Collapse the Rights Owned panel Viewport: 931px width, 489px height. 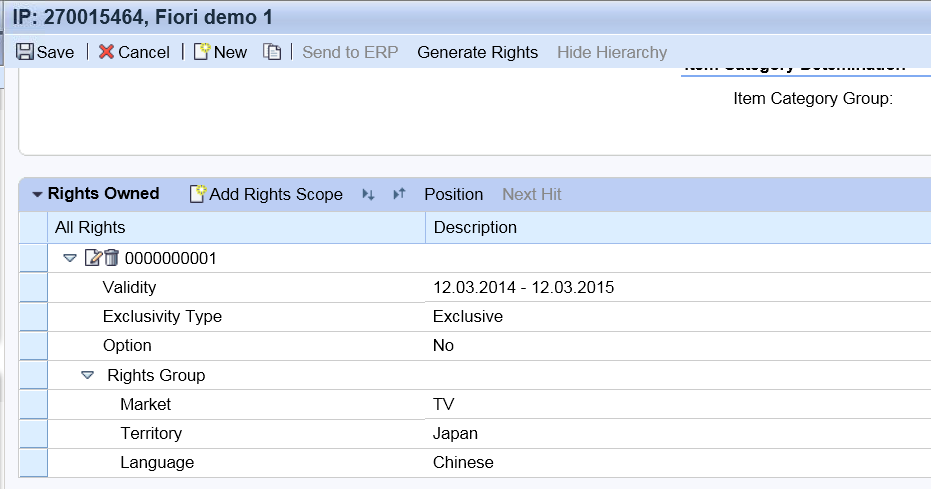tap(37, 194)
